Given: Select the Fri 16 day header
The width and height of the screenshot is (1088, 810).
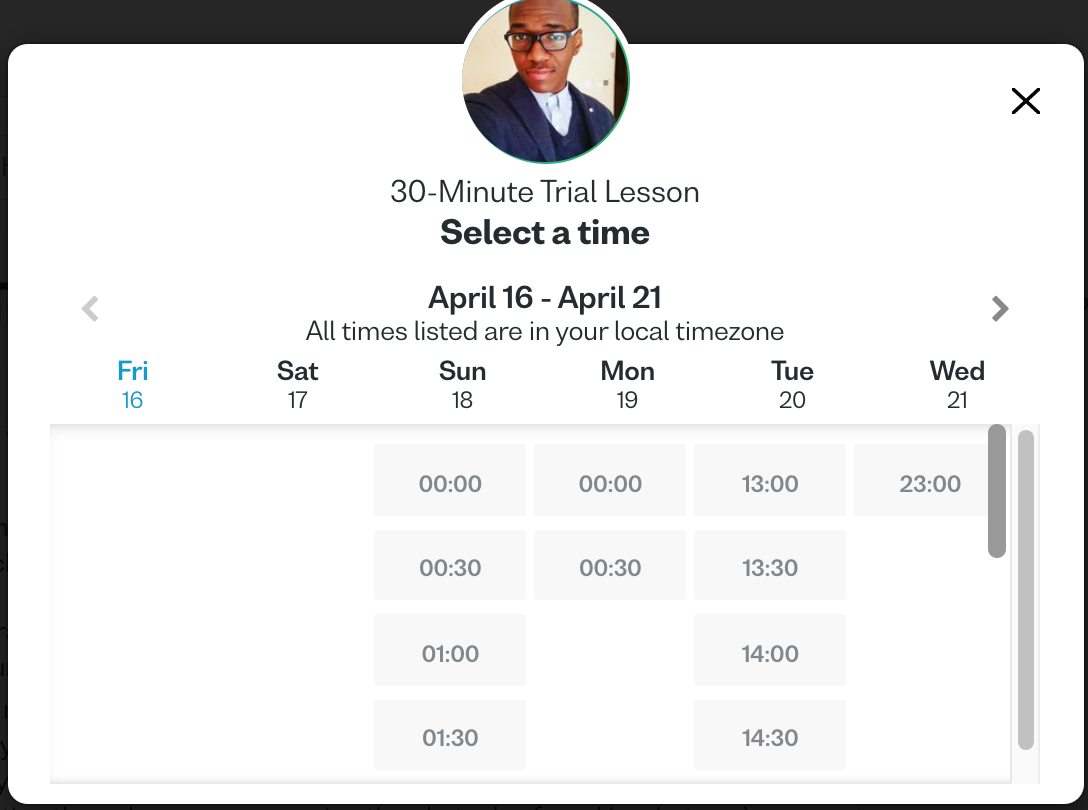Looking at the screenshot, I should coord(133,385).
